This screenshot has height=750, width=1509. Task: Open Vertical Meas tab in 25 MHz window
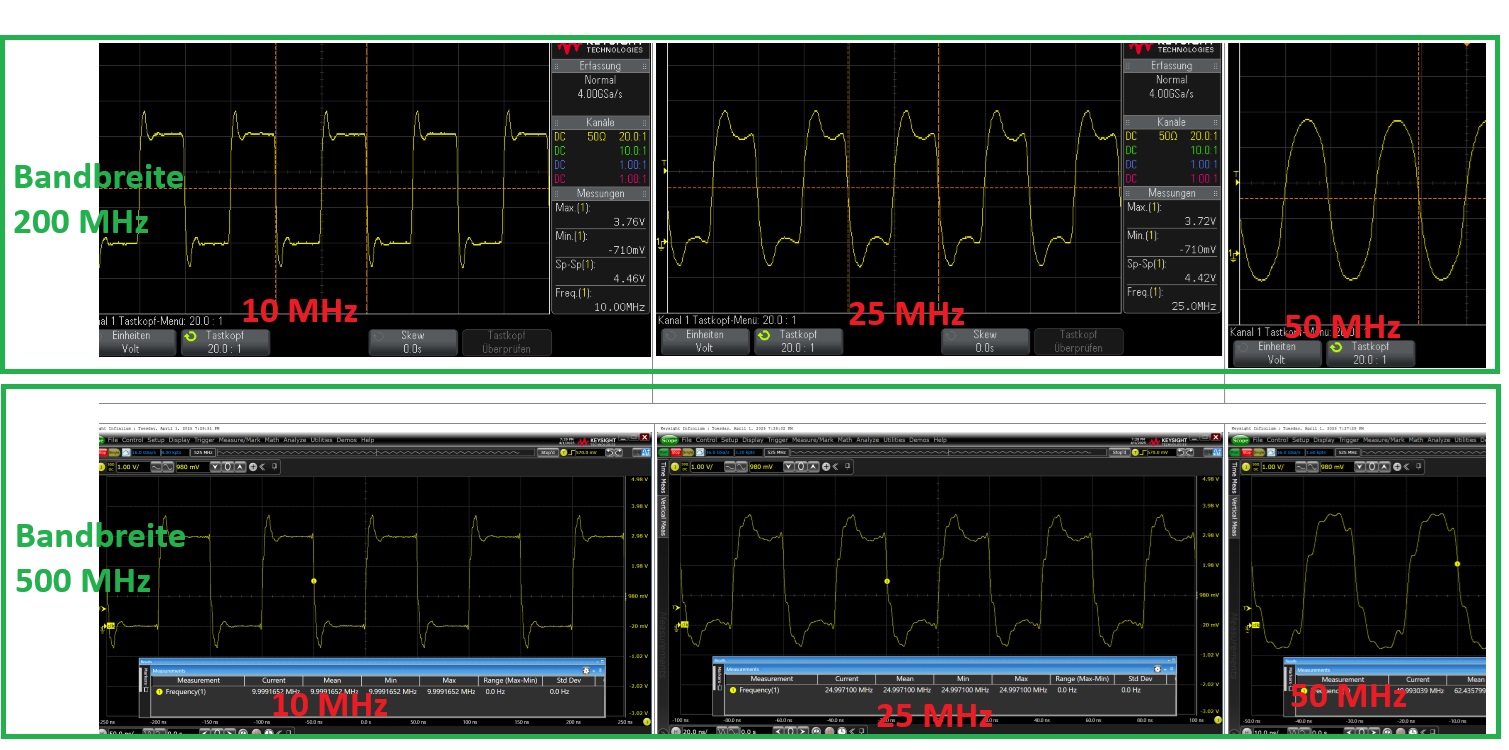(x=663, y=517)
